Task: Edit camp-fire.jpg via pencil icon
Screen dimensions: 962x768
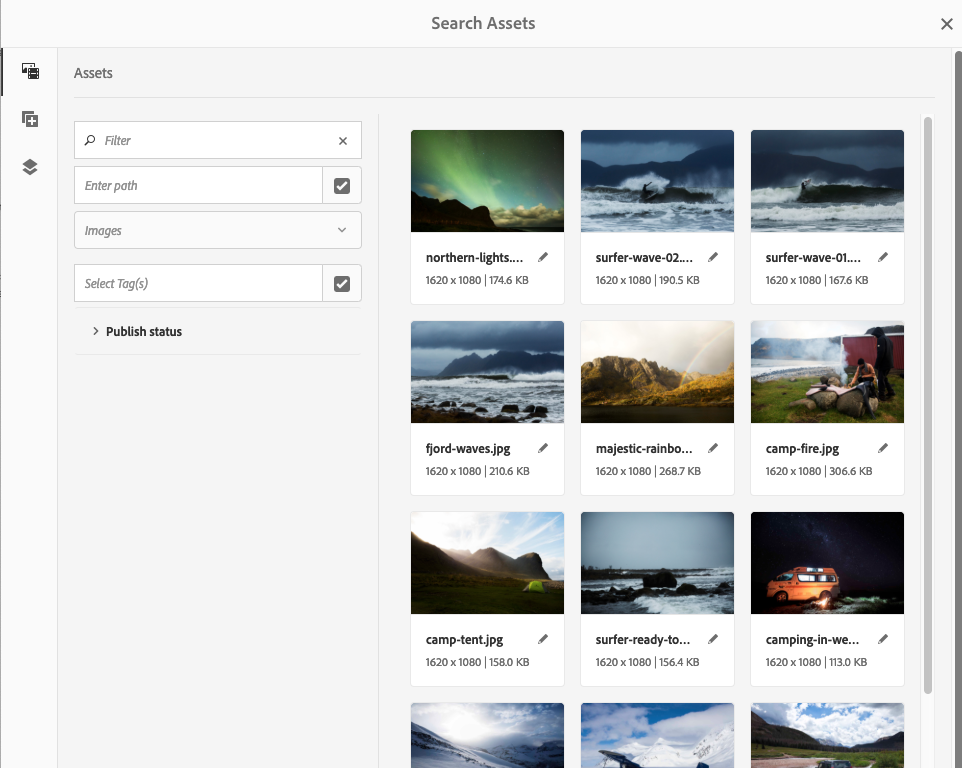Action: (x=883, y=448)
